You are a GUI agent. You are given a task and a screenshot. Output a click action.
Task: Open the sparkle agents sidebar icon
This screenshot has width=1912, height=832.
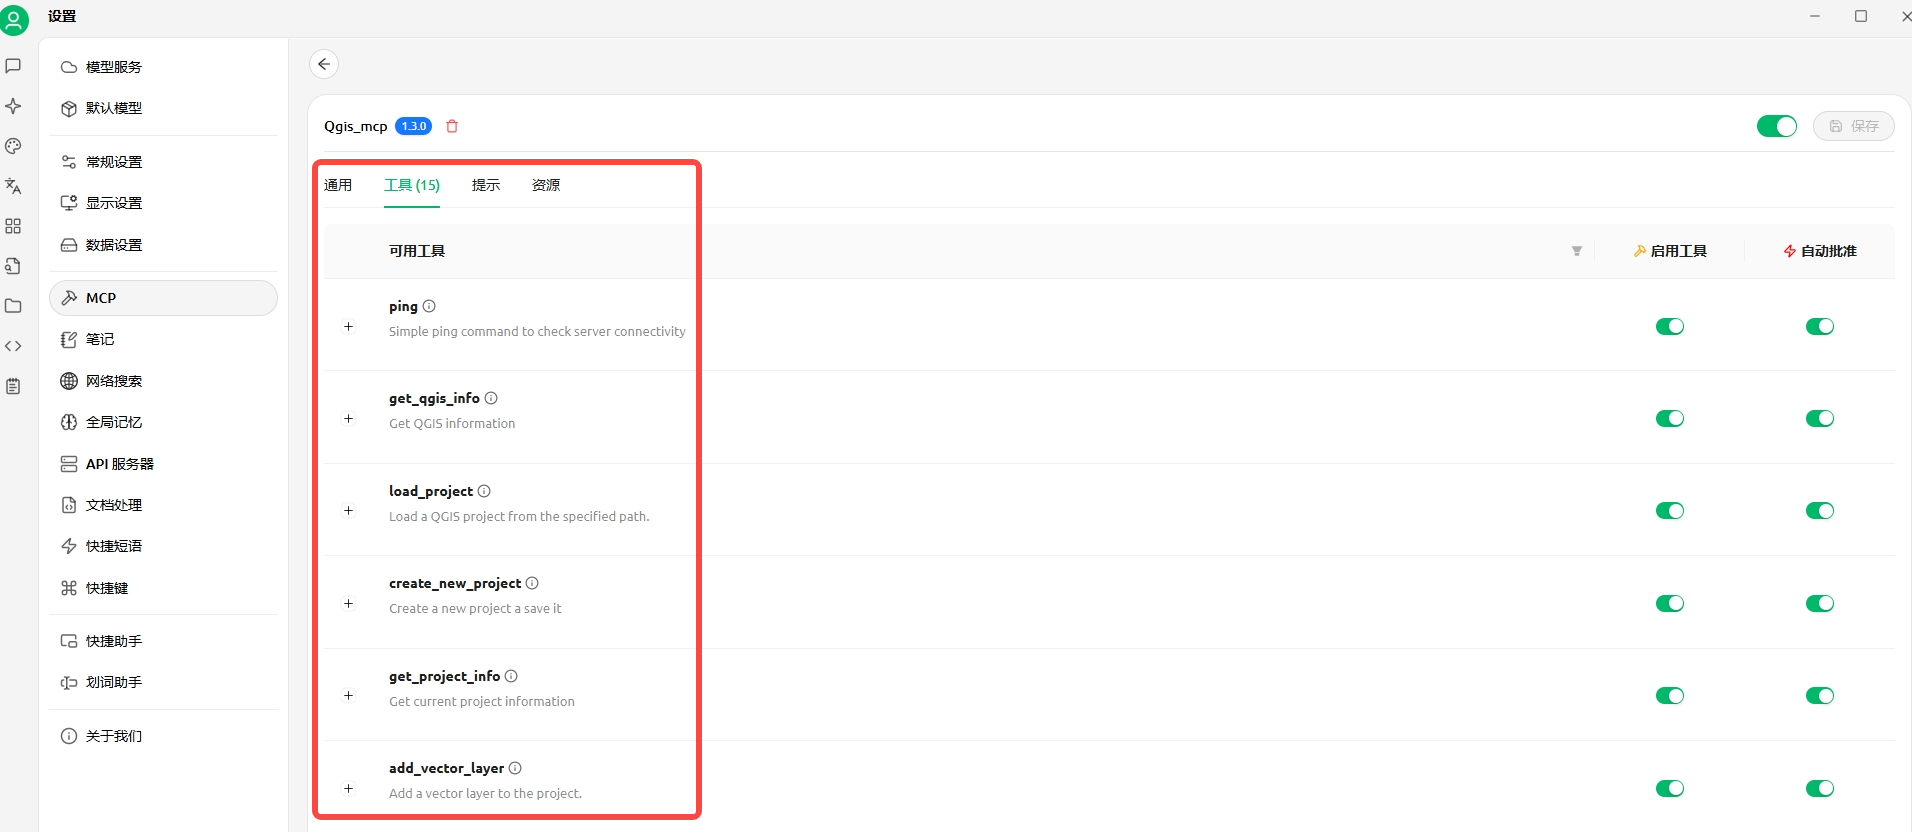[13, 106]
